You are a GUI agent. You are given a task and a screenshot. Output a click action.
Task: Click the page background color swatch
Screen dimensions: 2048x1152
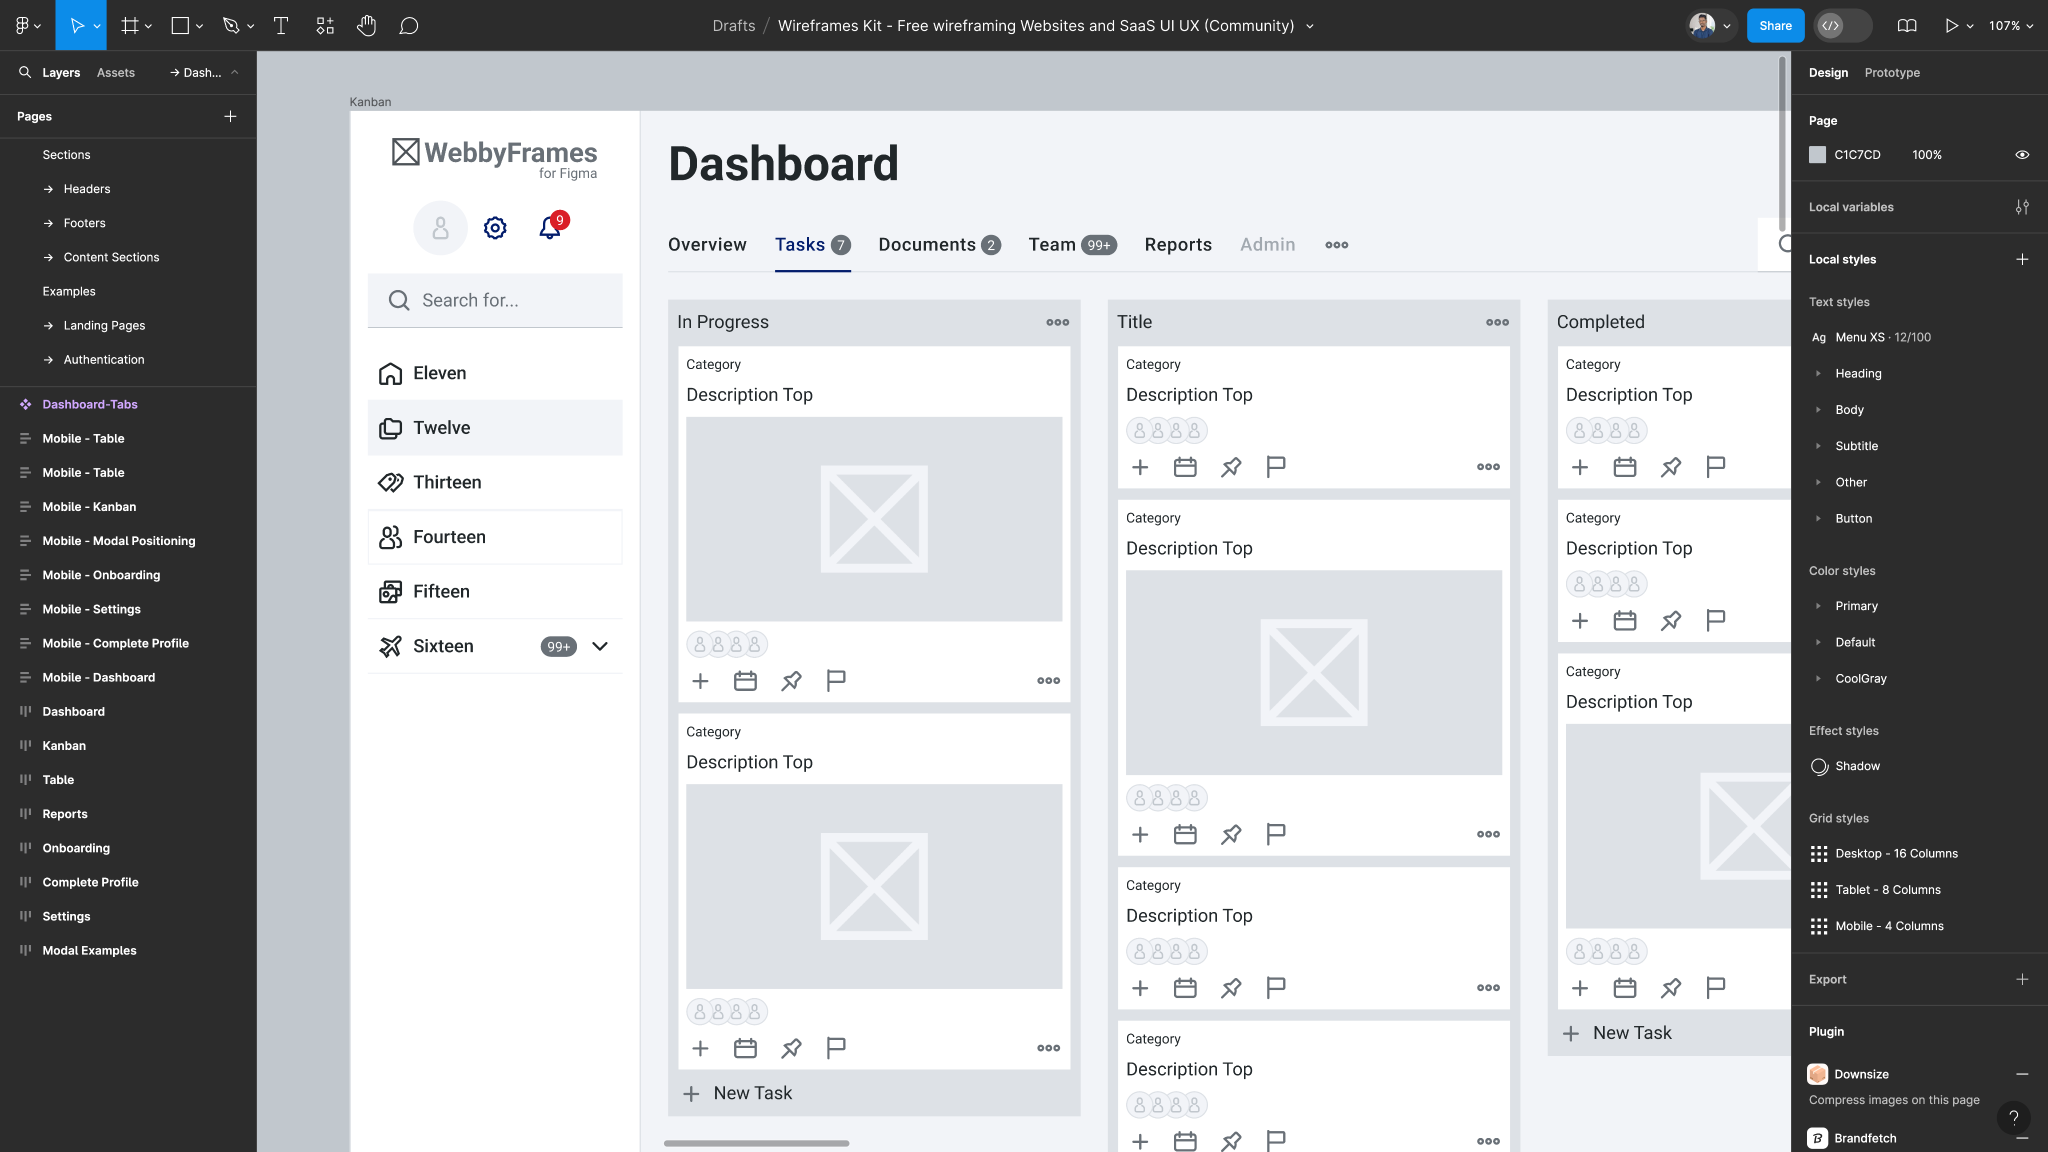point(1818,155)
